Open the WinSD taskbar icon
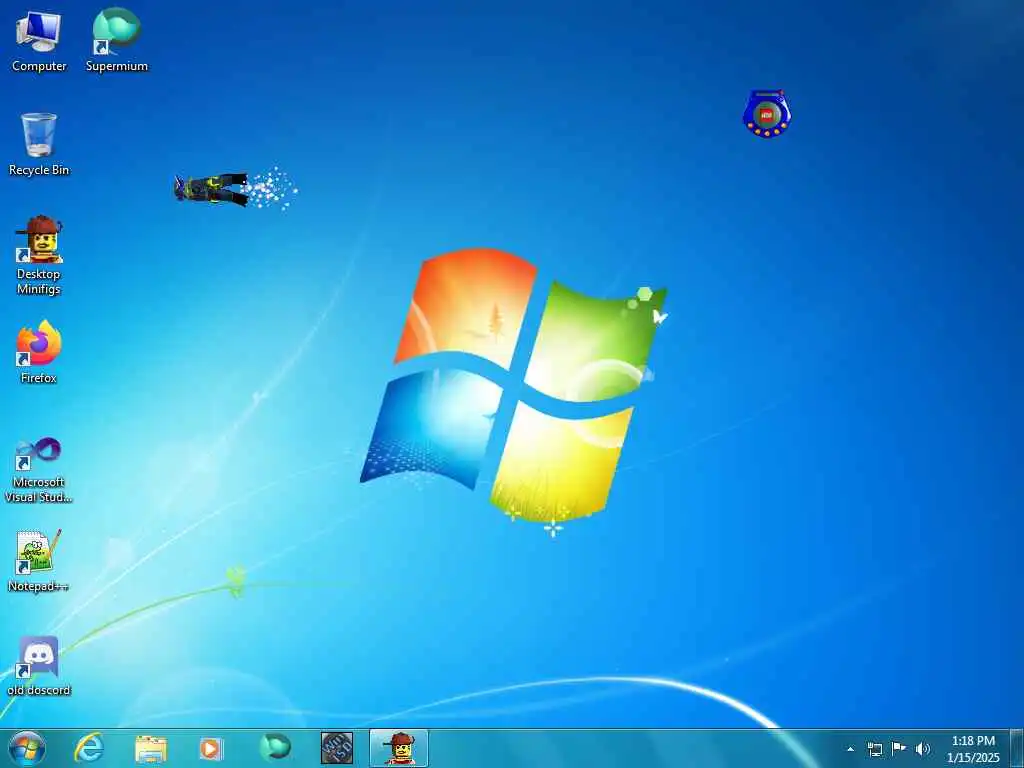The image size is (1024, 768). 337,748
